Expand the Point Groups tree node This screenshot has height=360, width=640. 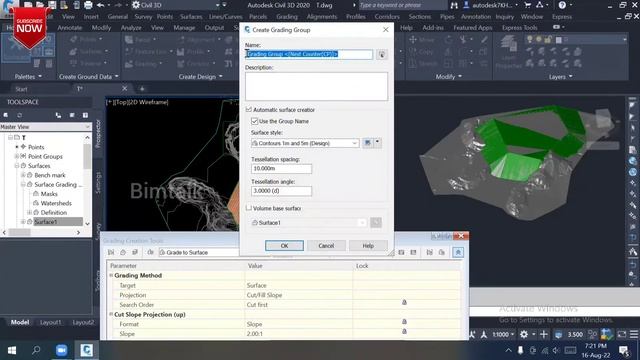[x=17, y=156]
